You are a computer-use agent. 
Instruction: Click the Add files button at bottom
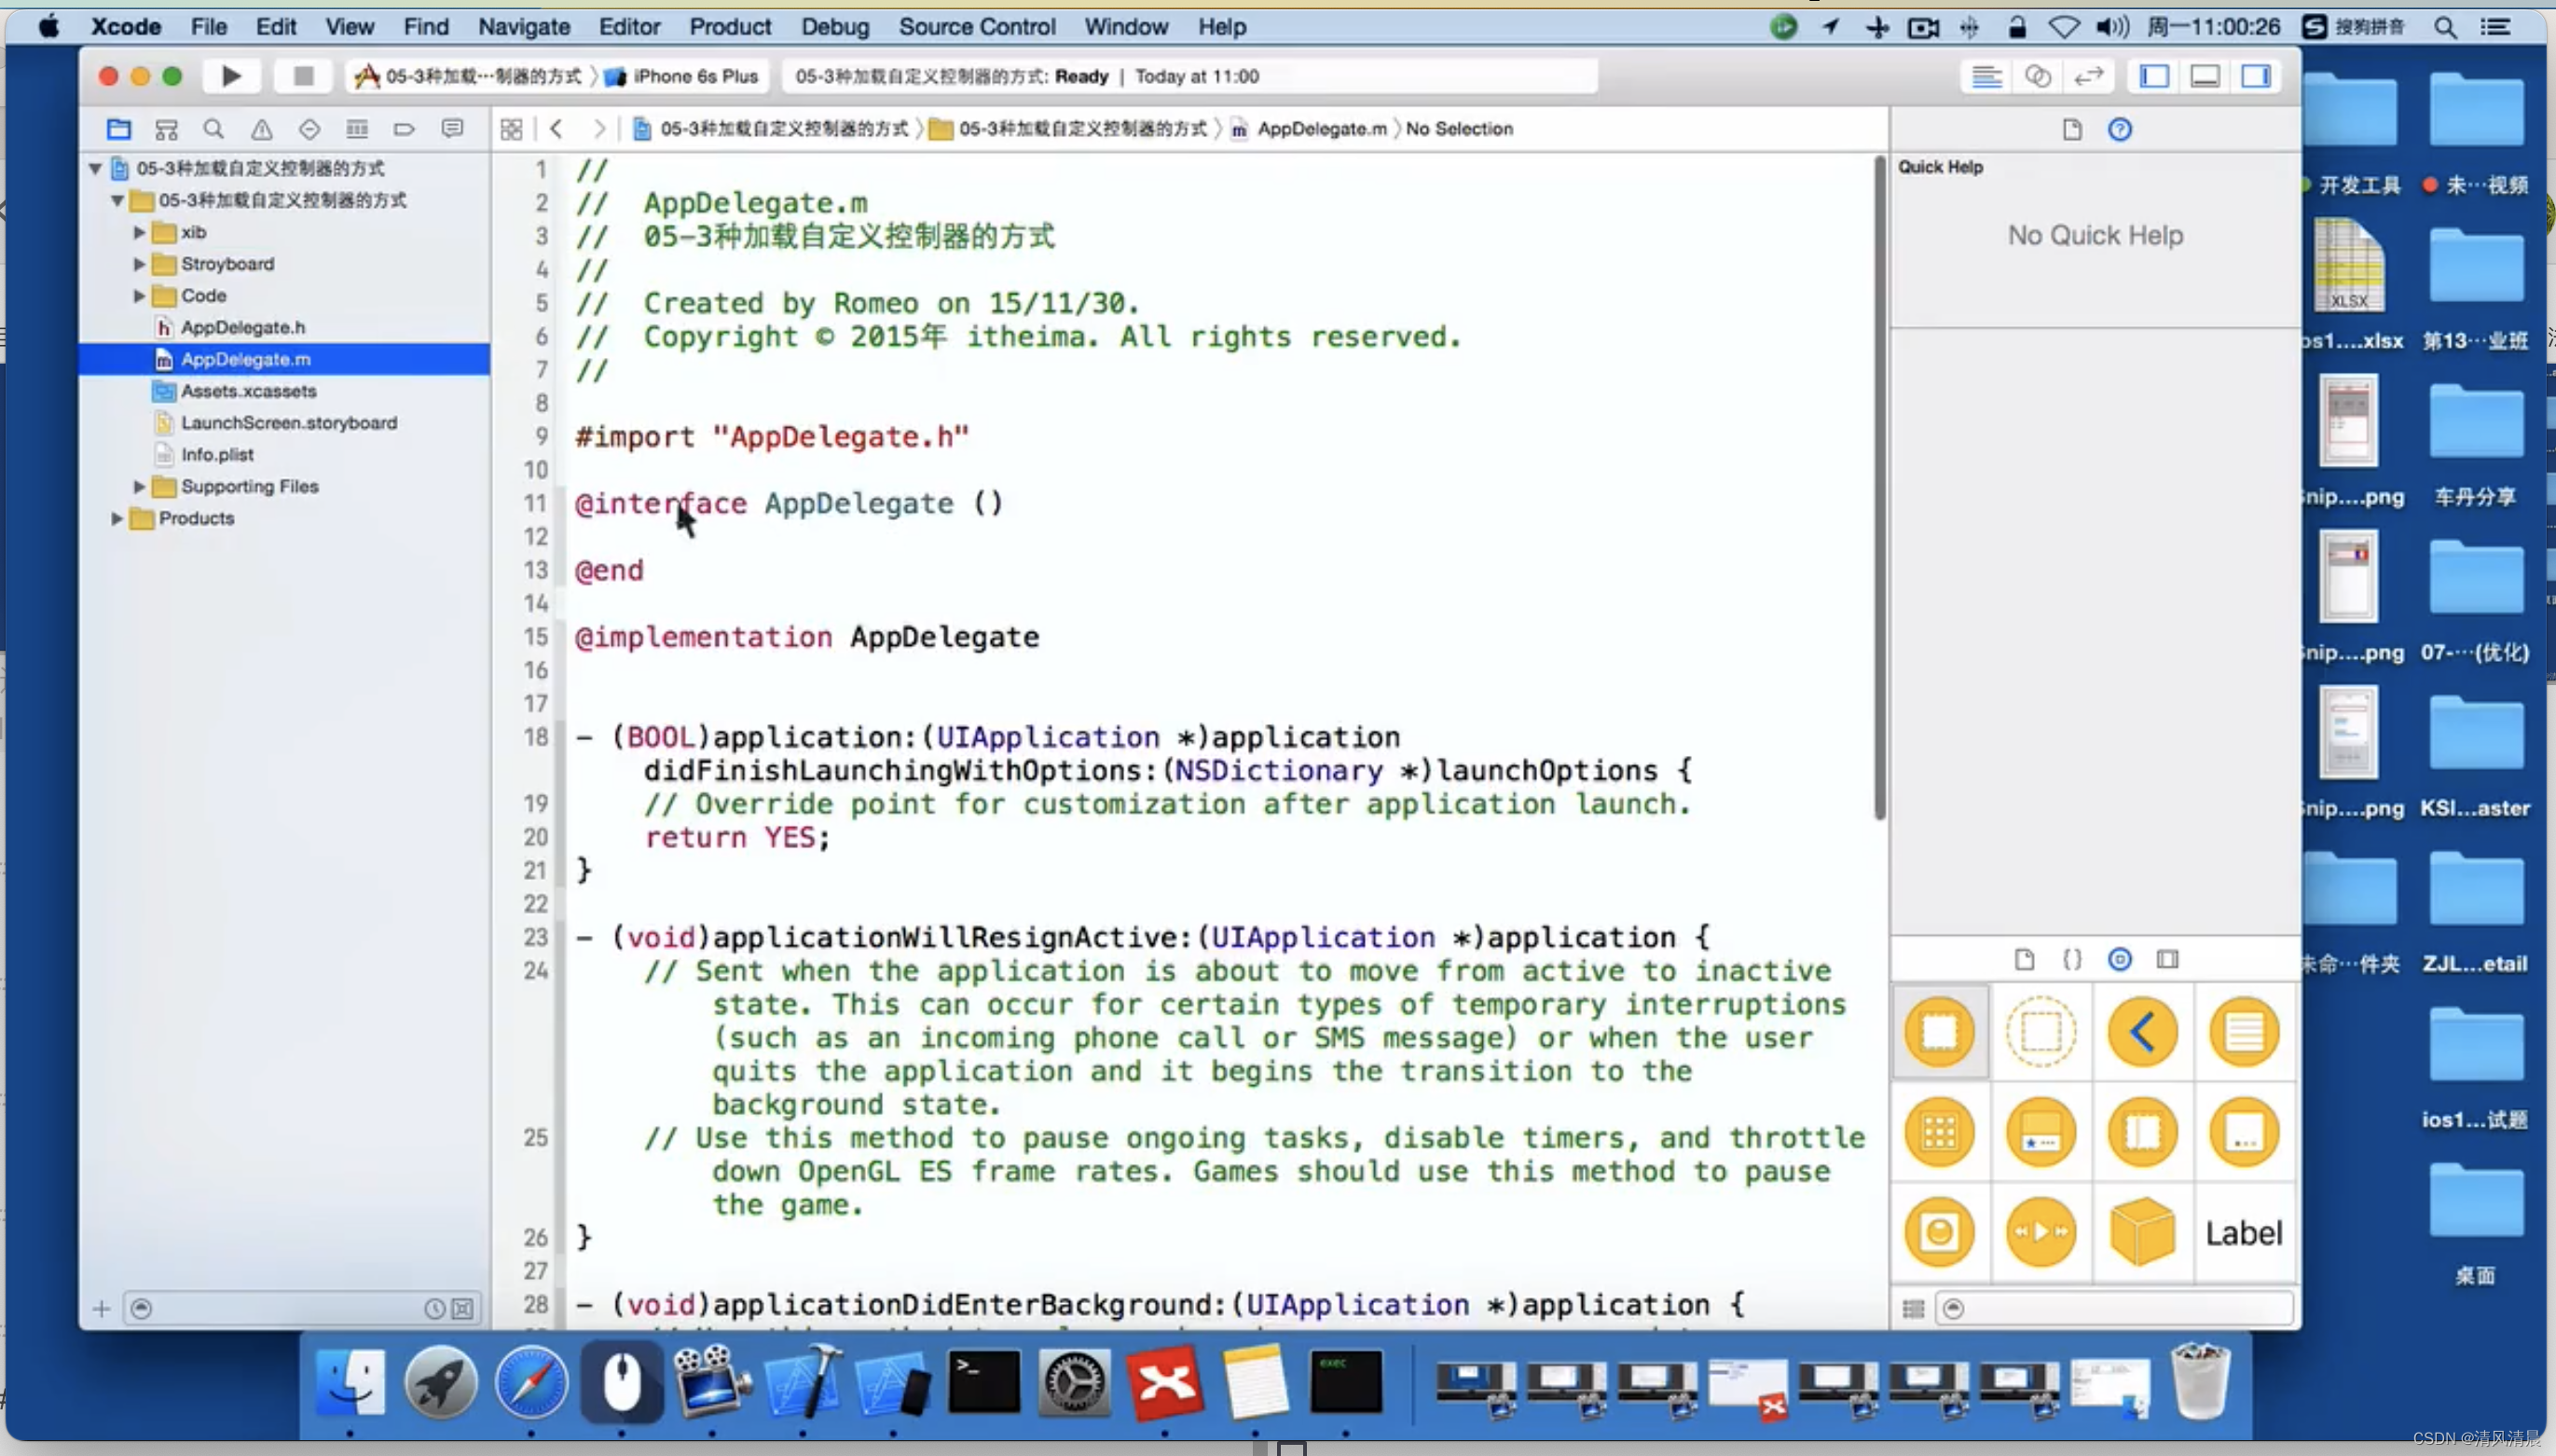pos(100,1309)
